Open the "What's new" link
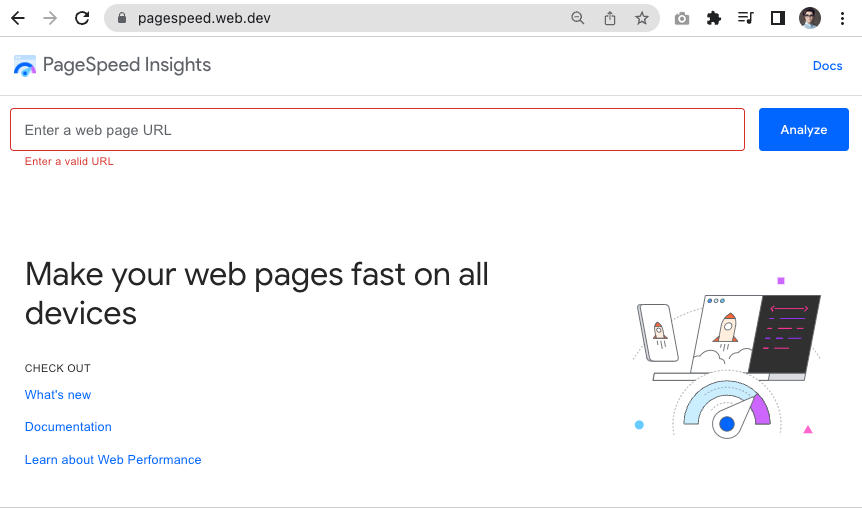Screen dimensions: 862x509 [x=58, y=395]
